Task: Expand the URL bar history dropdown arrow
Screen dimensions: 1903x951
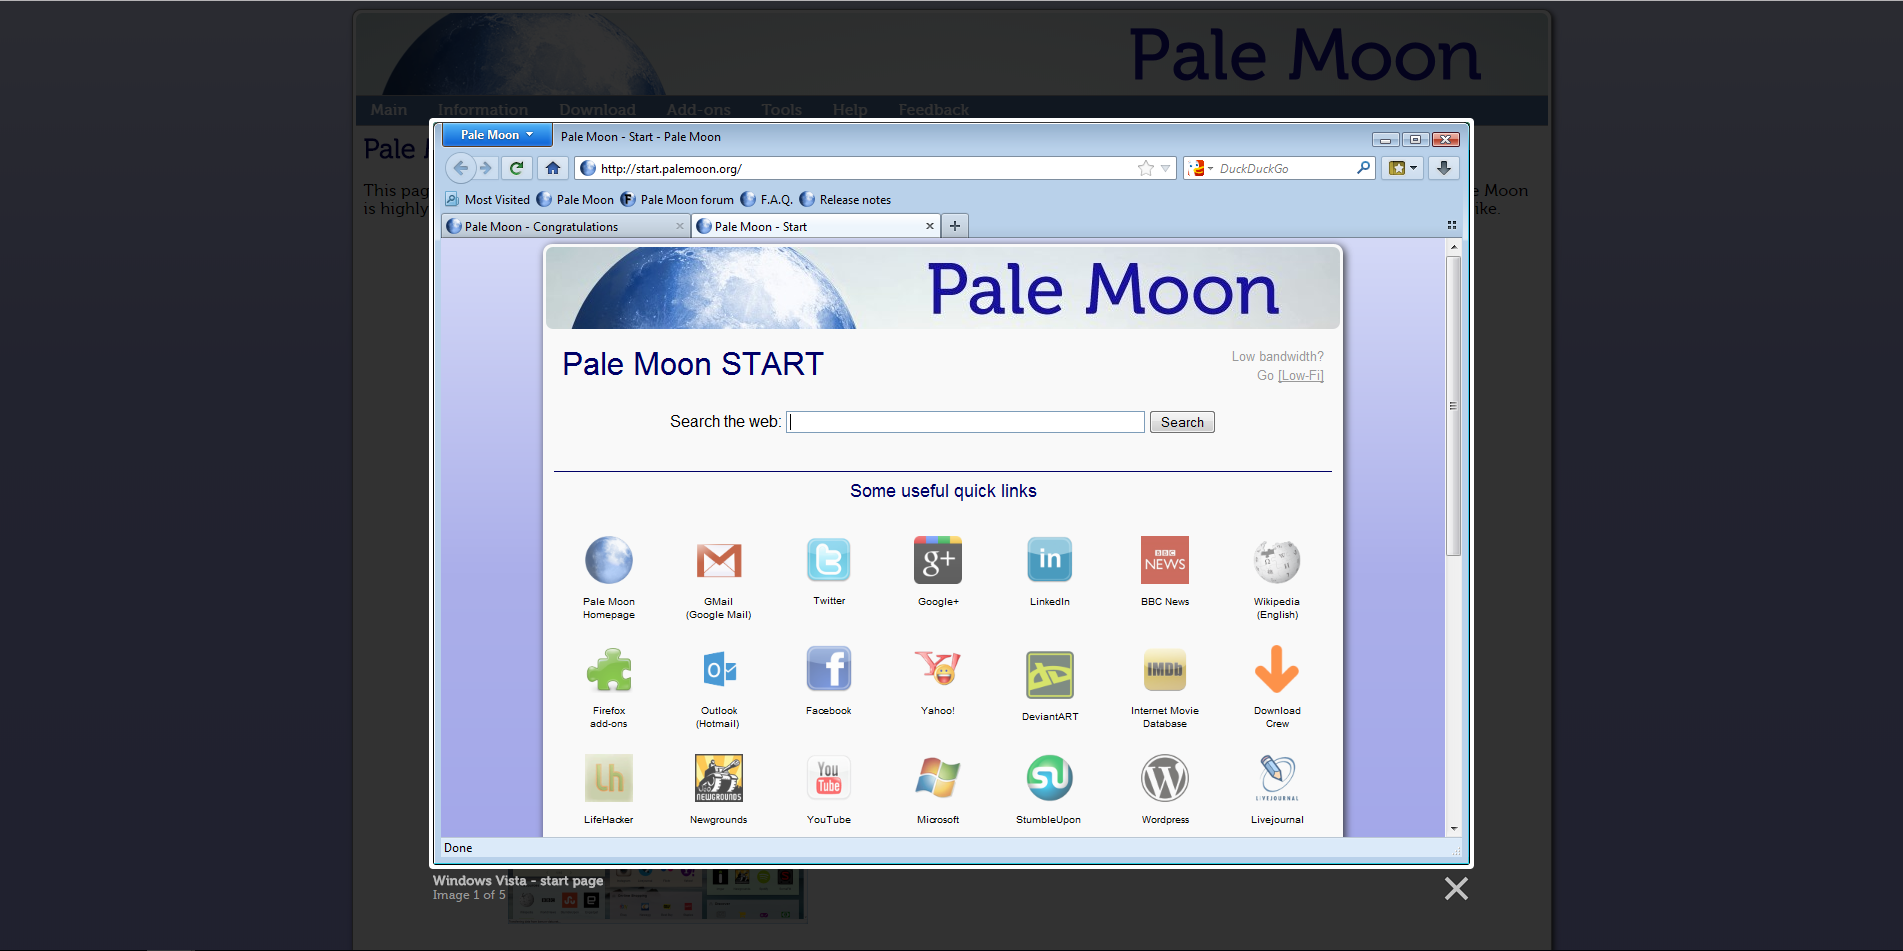Action: 1165,168
